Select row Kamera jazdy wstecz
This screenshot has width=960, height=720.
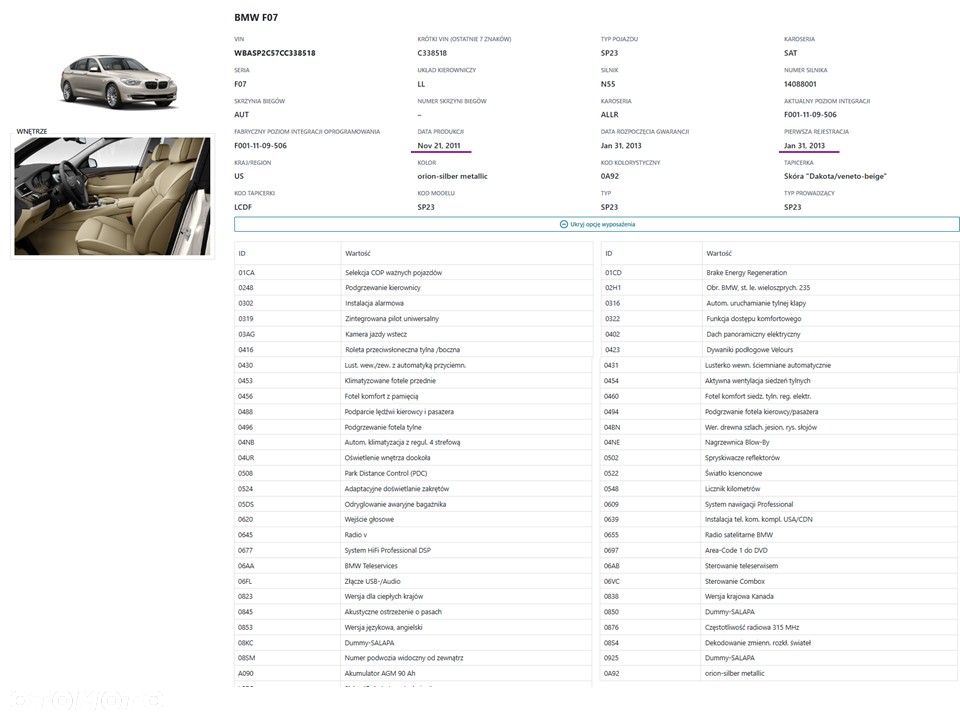coord(413,334)
